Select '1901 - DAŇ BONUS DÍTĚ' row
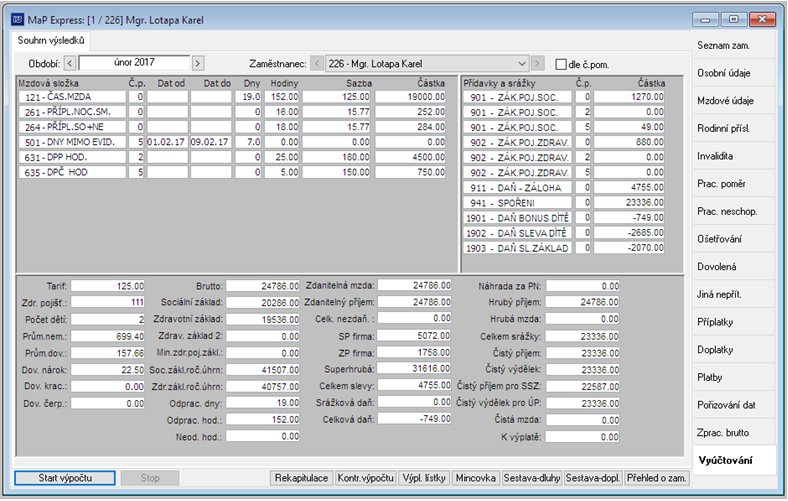788x501 pixels. tap(563, 218)
